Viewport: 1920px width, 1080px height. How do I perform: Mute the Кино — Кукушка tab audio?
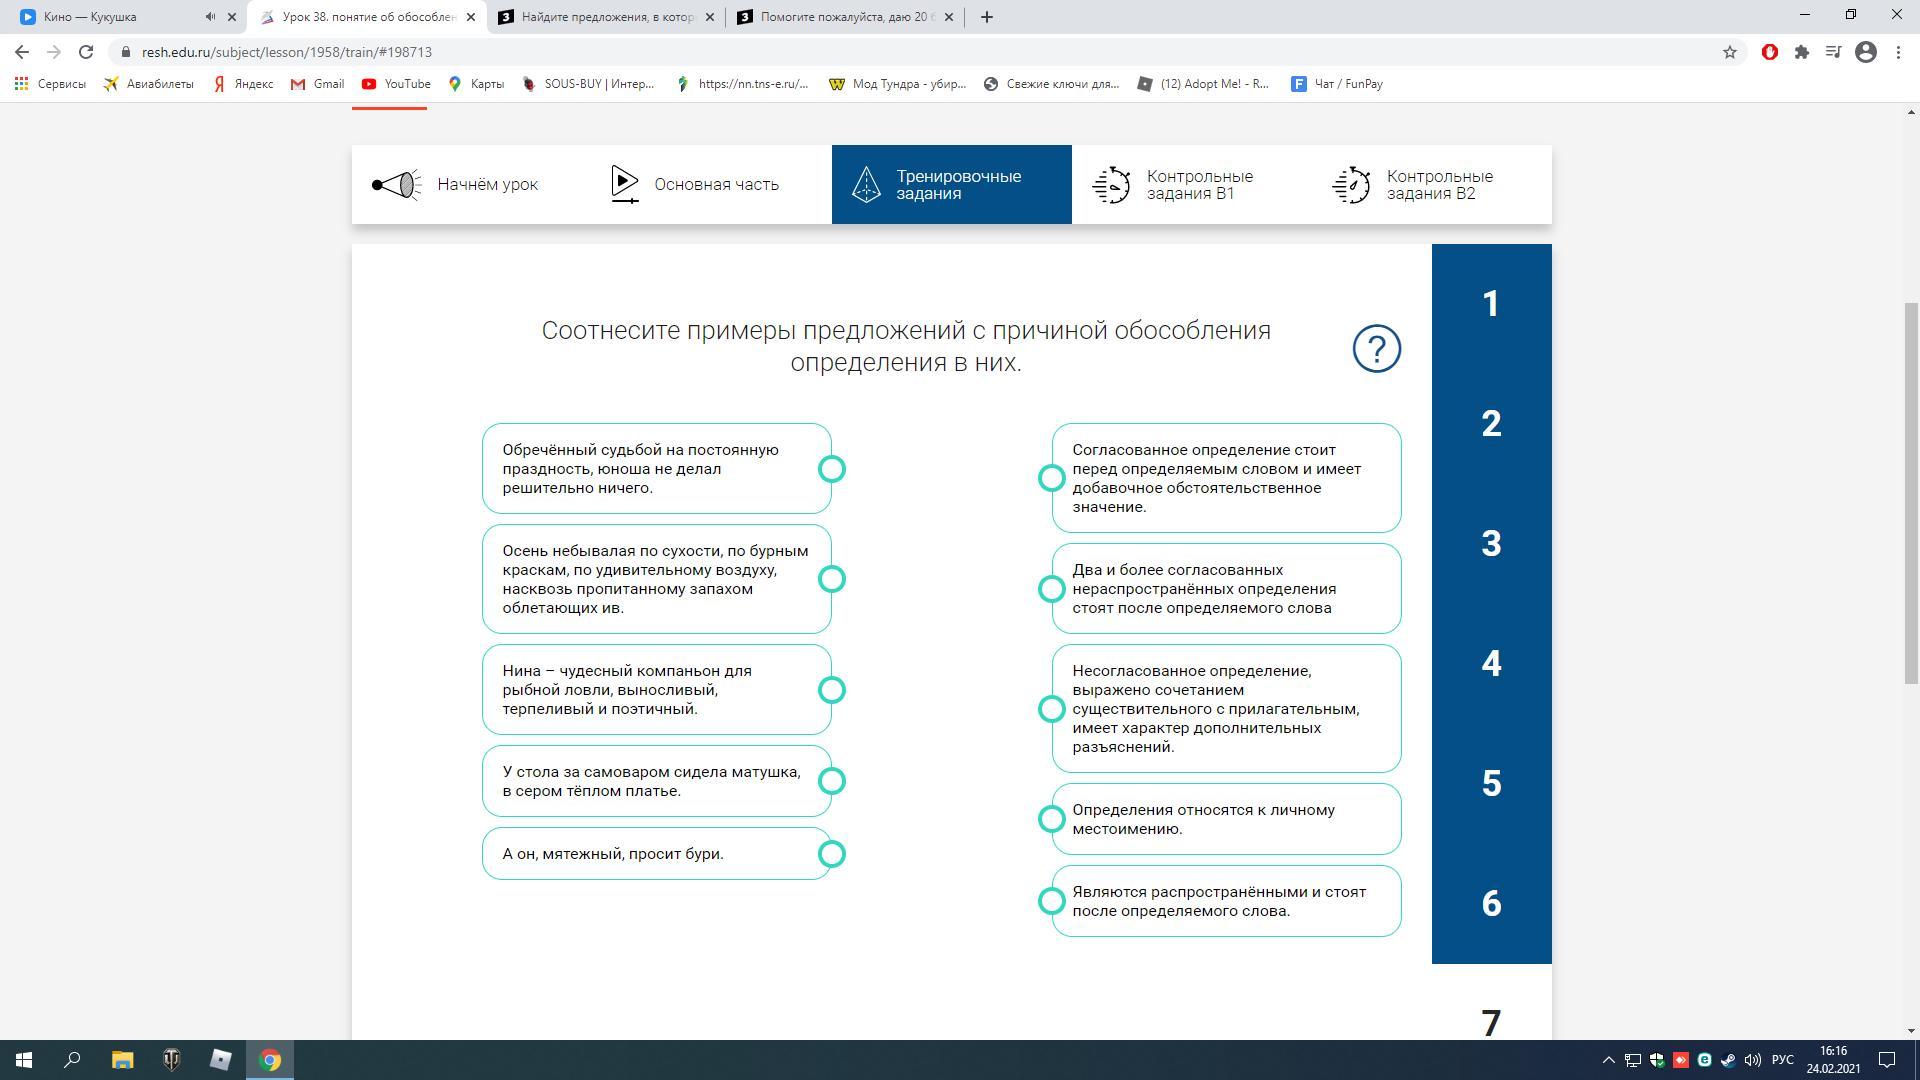210,17
